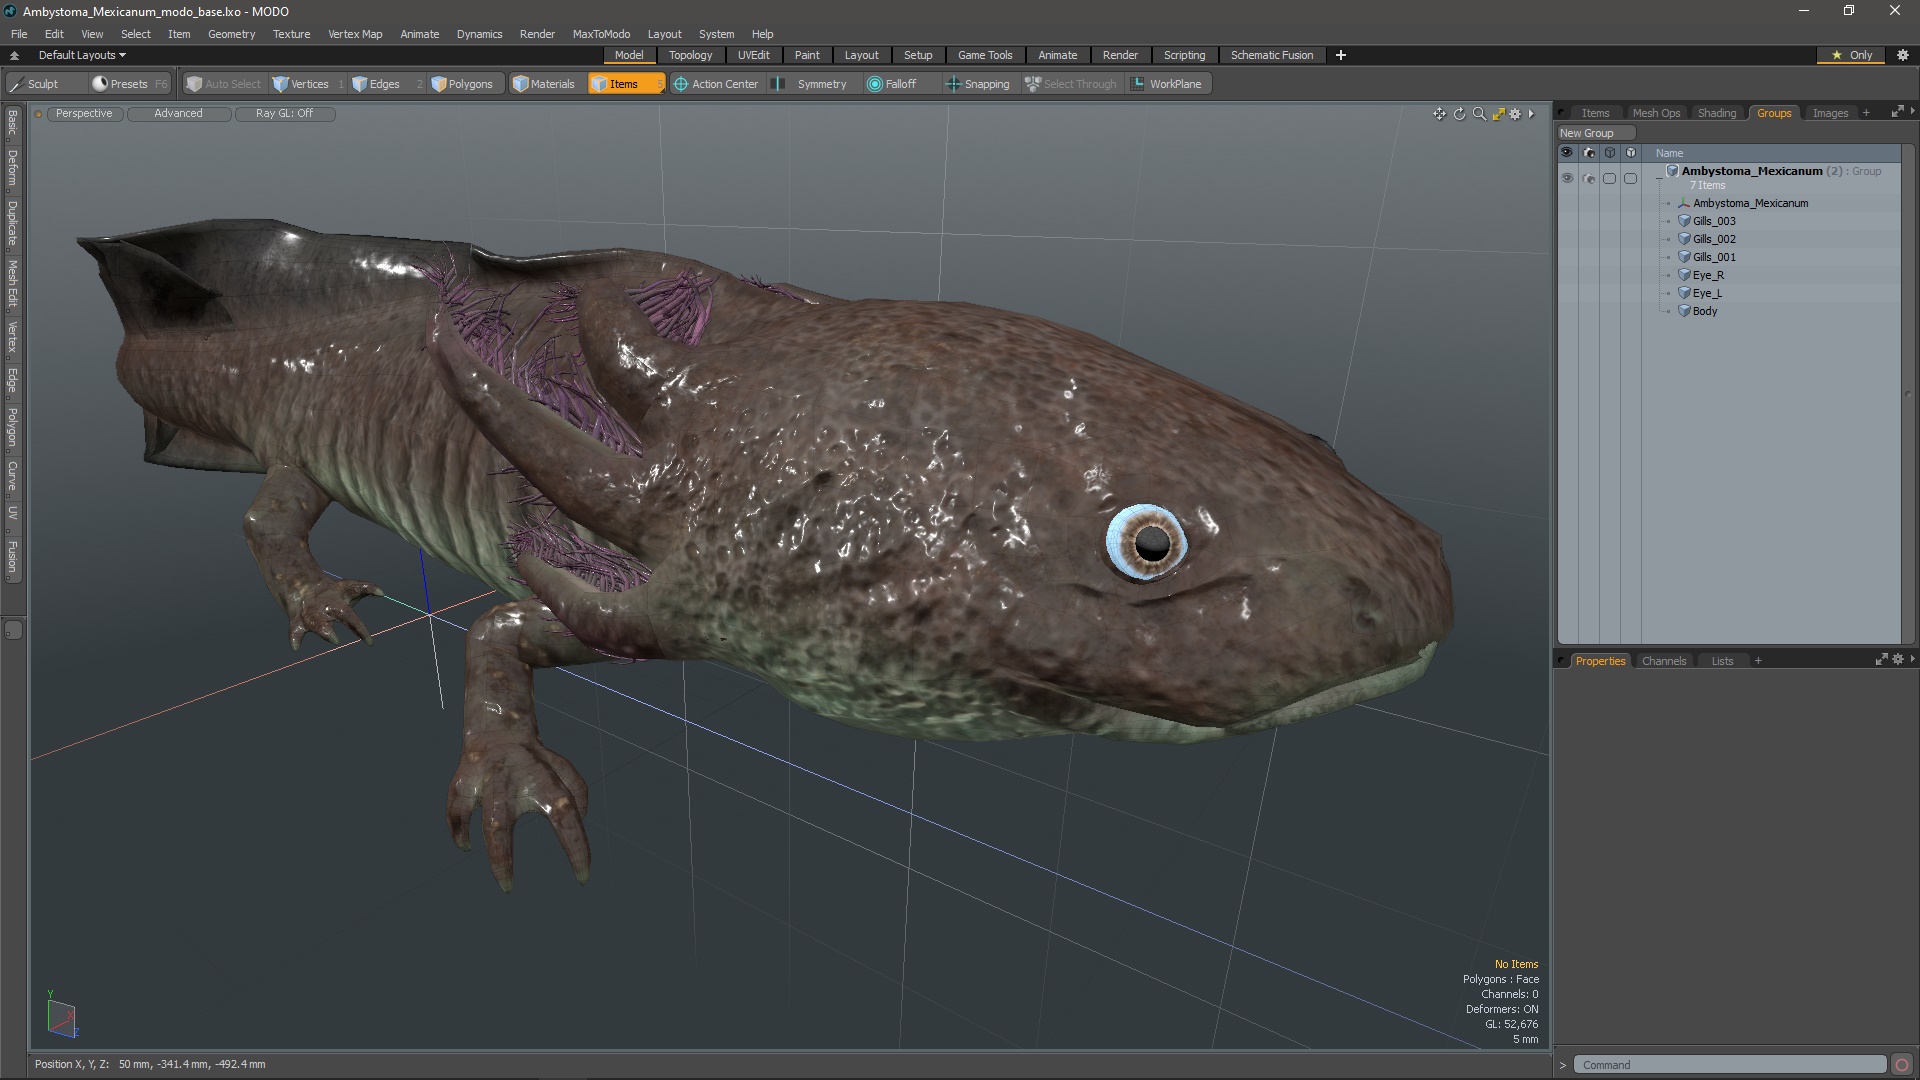This screenshot has height=1080, width=1920.
Task: Open the Default Layouts dropdown
Action: tap(82, 55)
